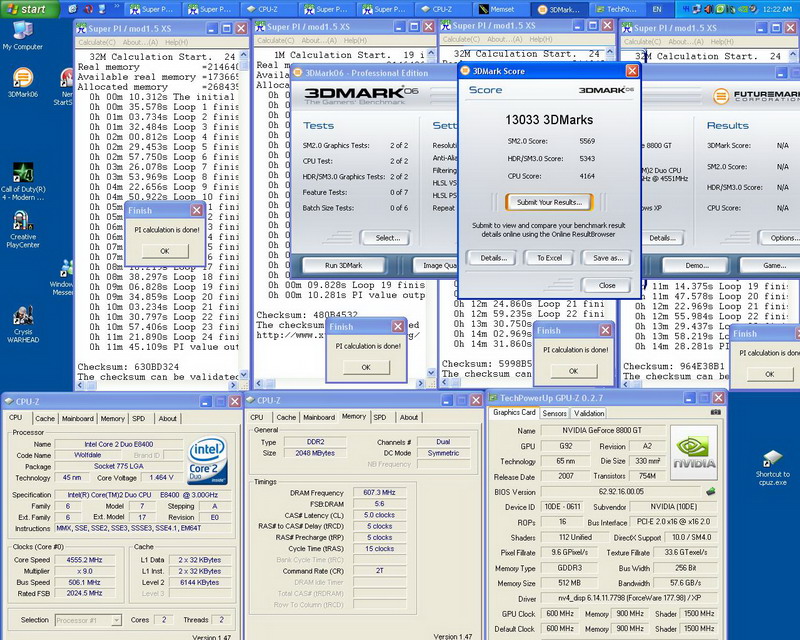This screenshot has width=800, height=640.
Task: Click OK in Finish dialog over the 1M Super PI window
Action: [x=366, y=367]
